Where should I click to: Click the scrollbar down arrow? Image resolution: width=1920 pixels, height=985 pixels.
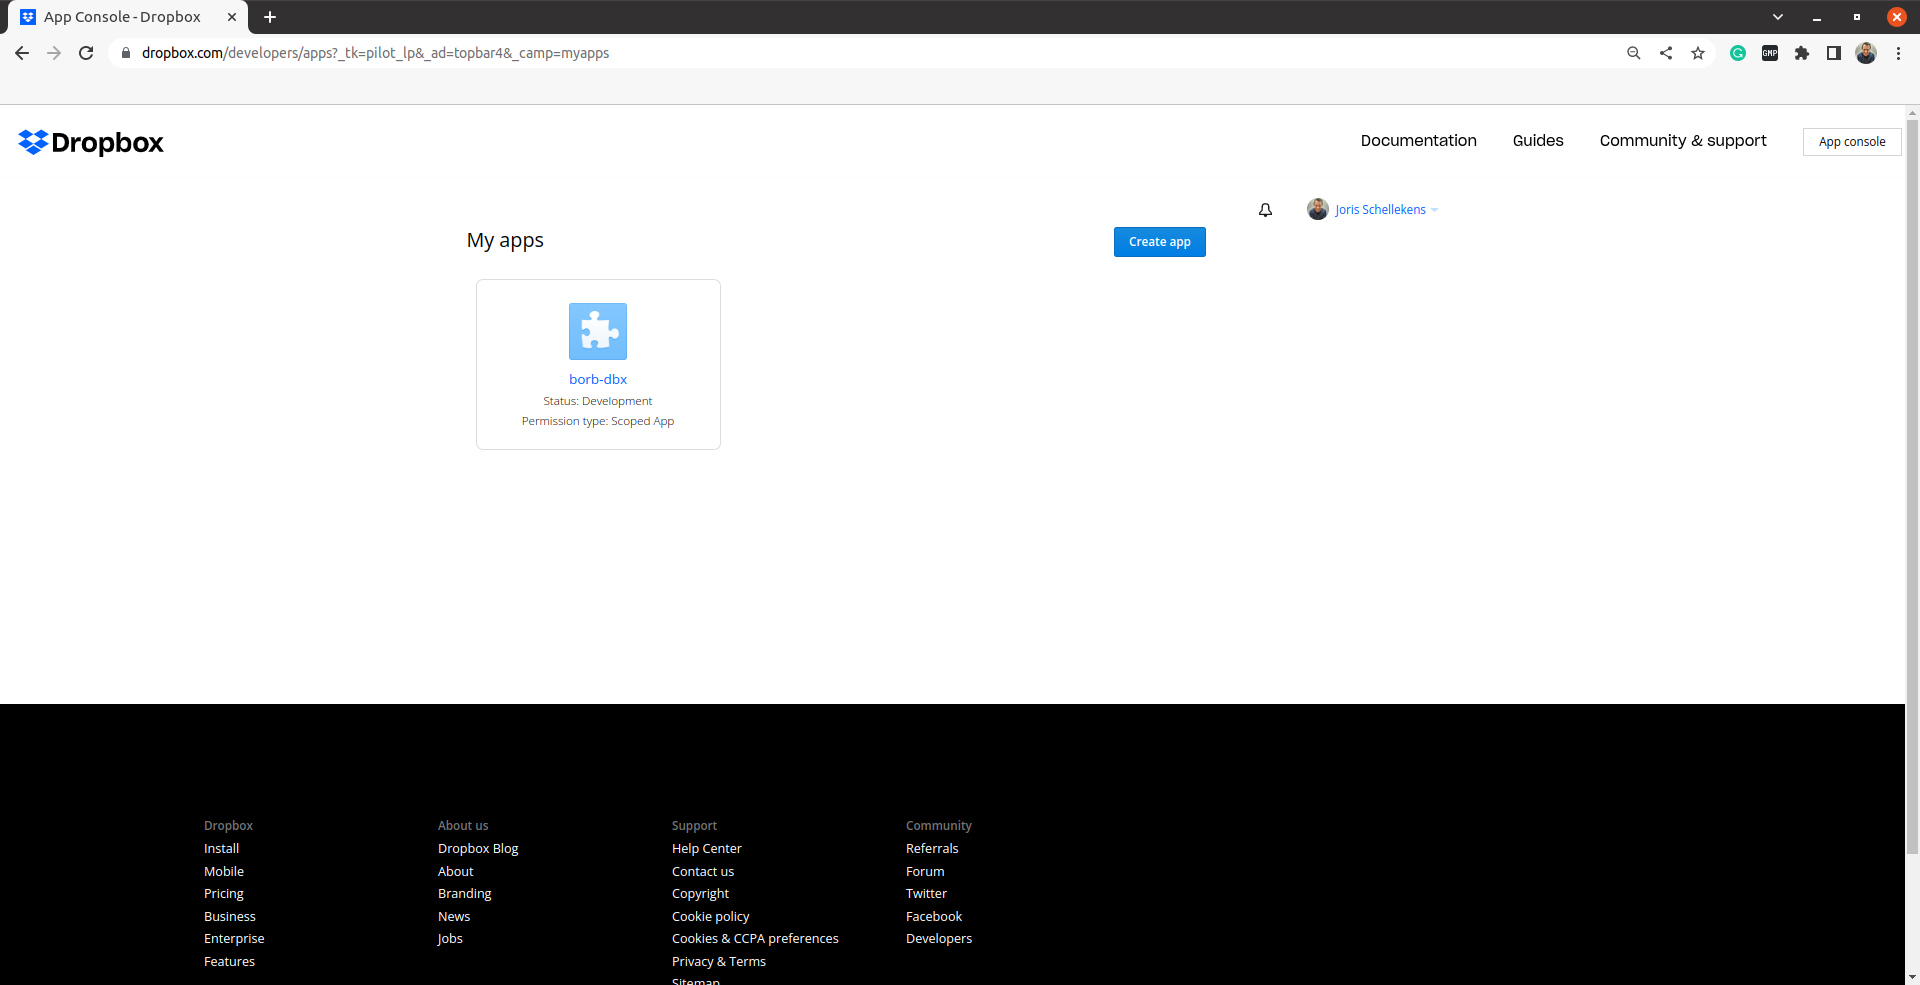1912,977
